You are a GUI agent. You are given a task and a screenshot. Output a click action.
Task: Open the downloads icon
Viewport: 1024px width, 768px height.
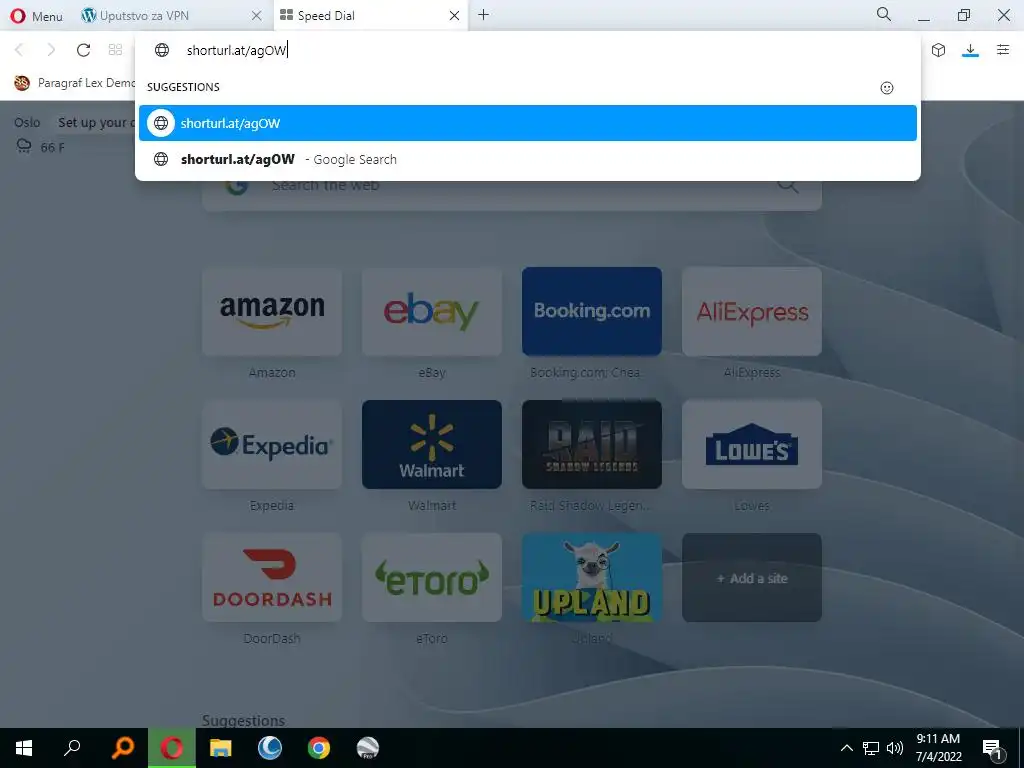pos(970,50)
